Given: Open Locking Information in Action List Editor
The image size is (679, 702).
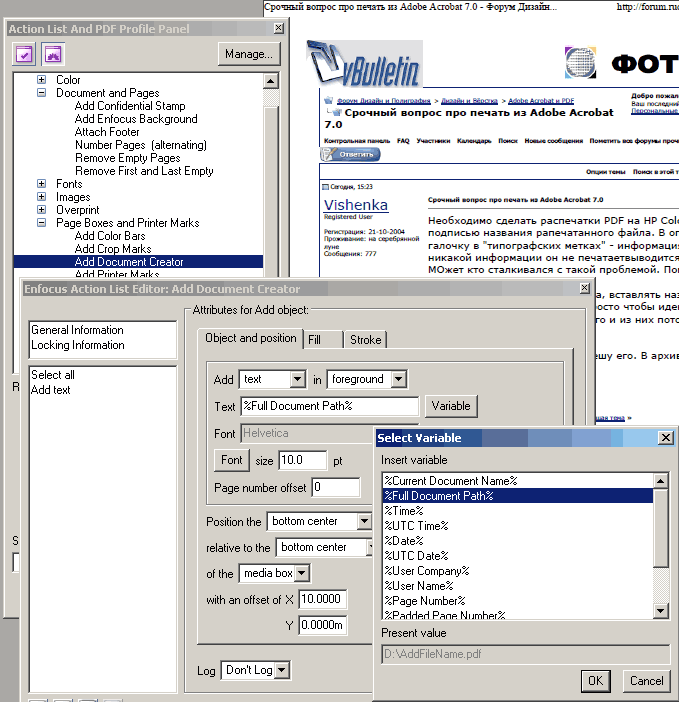Looking at the screenshot, I should click(78, 345).
